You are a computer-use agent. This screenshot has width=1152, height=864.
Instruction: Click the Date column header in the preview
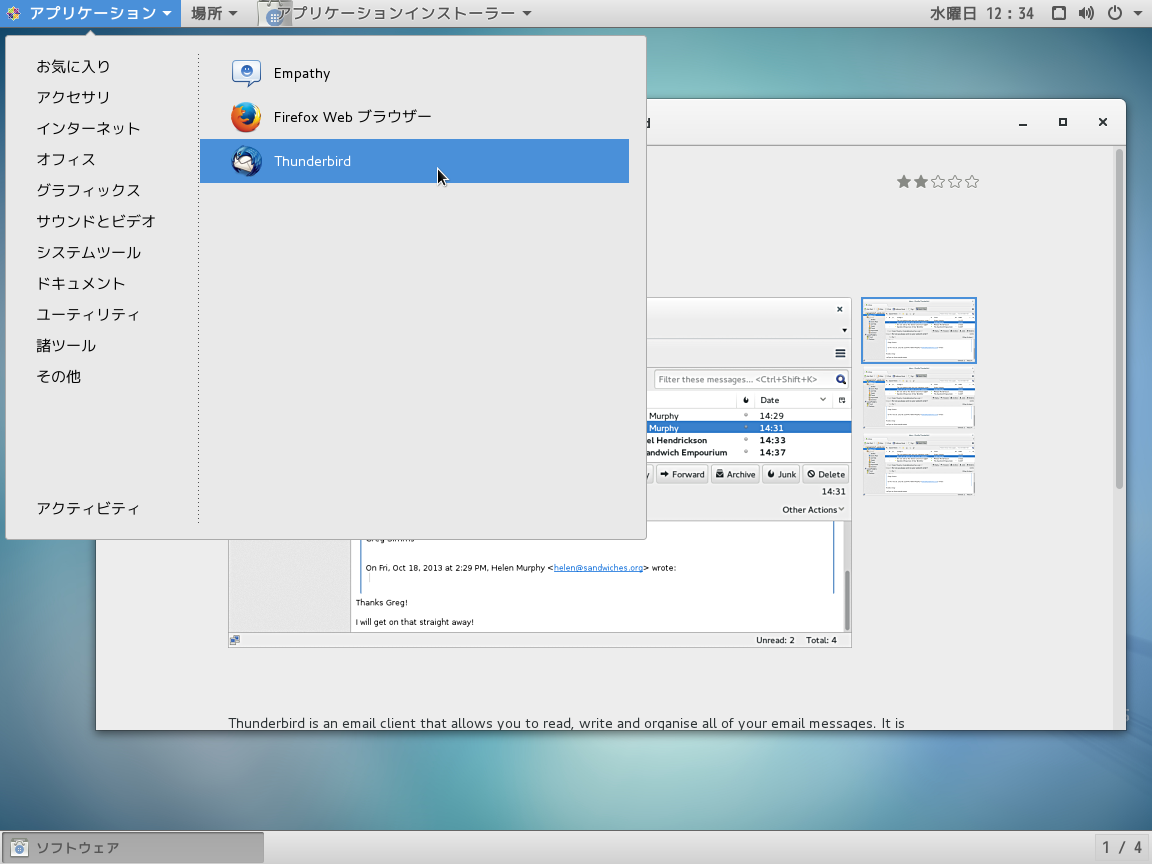click(x=793, y=400)
